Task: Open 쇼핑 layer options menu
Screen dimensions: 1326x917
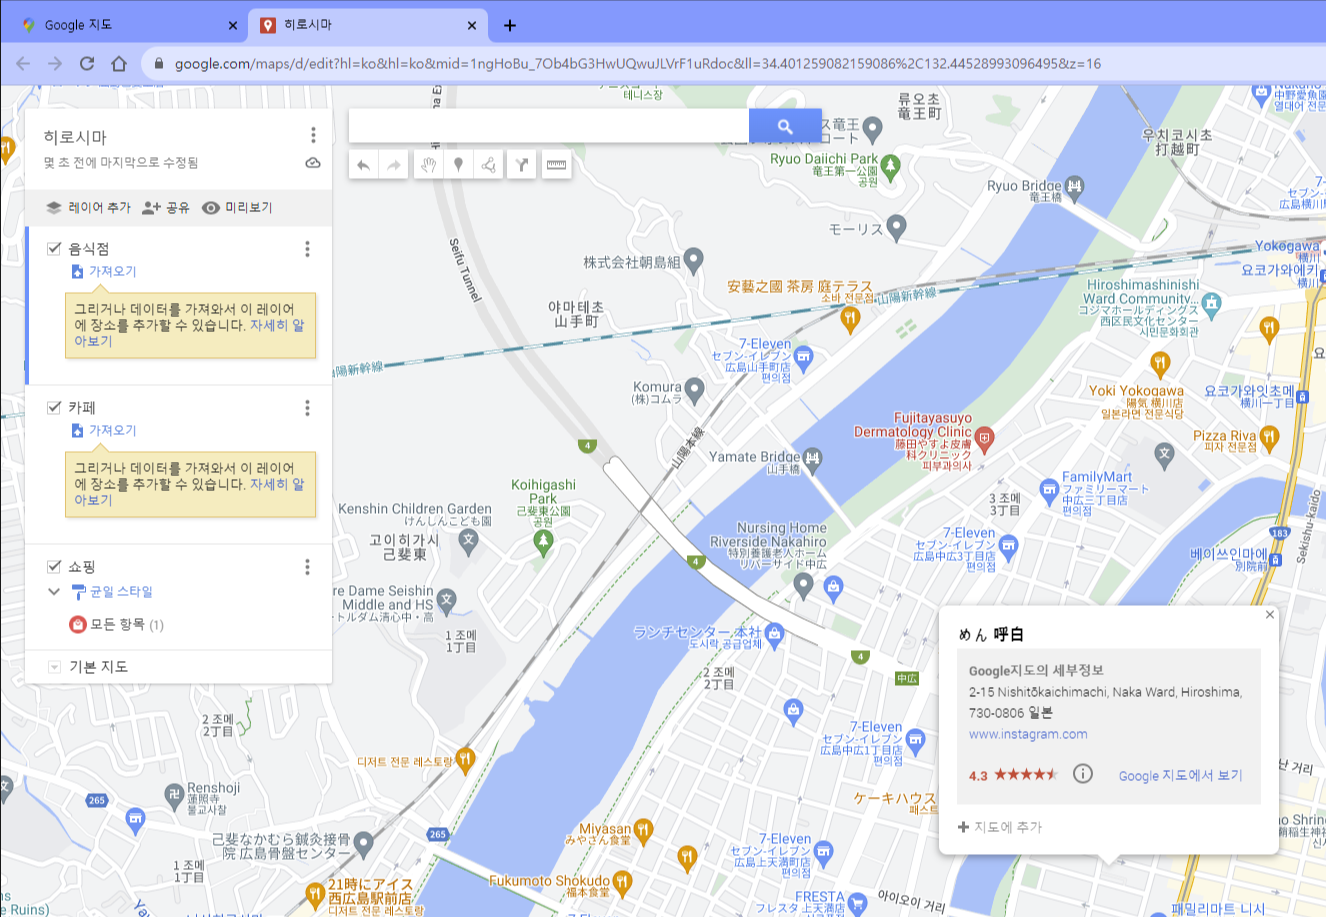Action: click(307, 567)
